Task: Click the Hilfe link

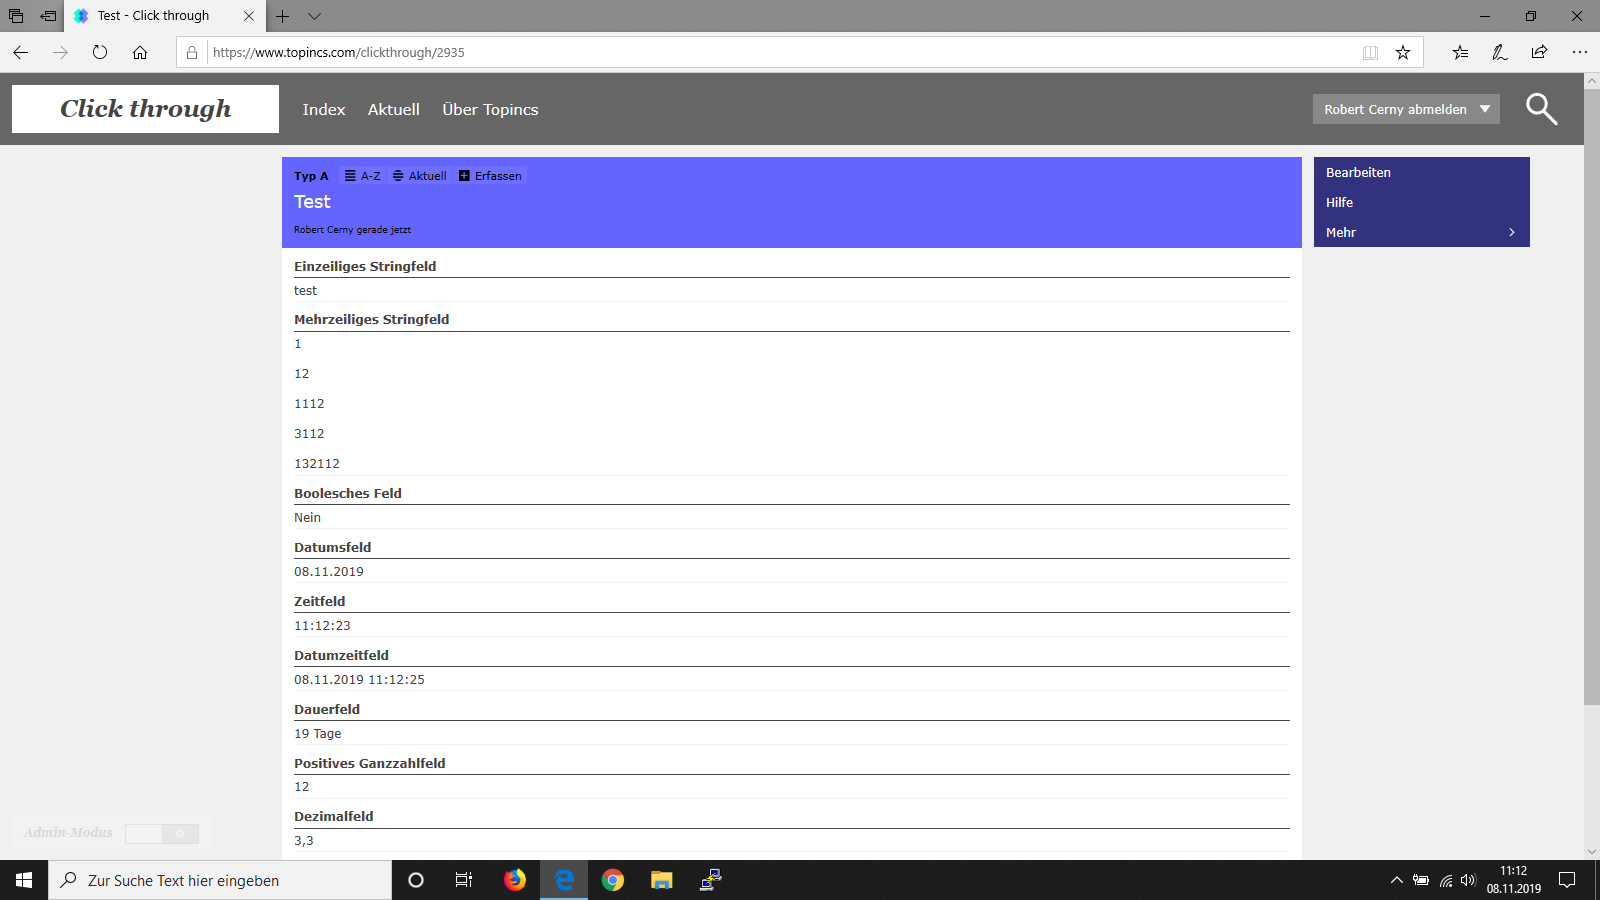Action: click(1339, 203)
